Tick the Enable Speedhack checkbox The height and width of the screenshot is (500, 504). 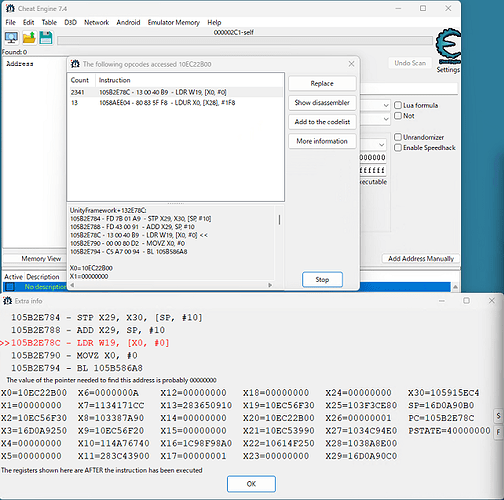(x=398, y=148)
